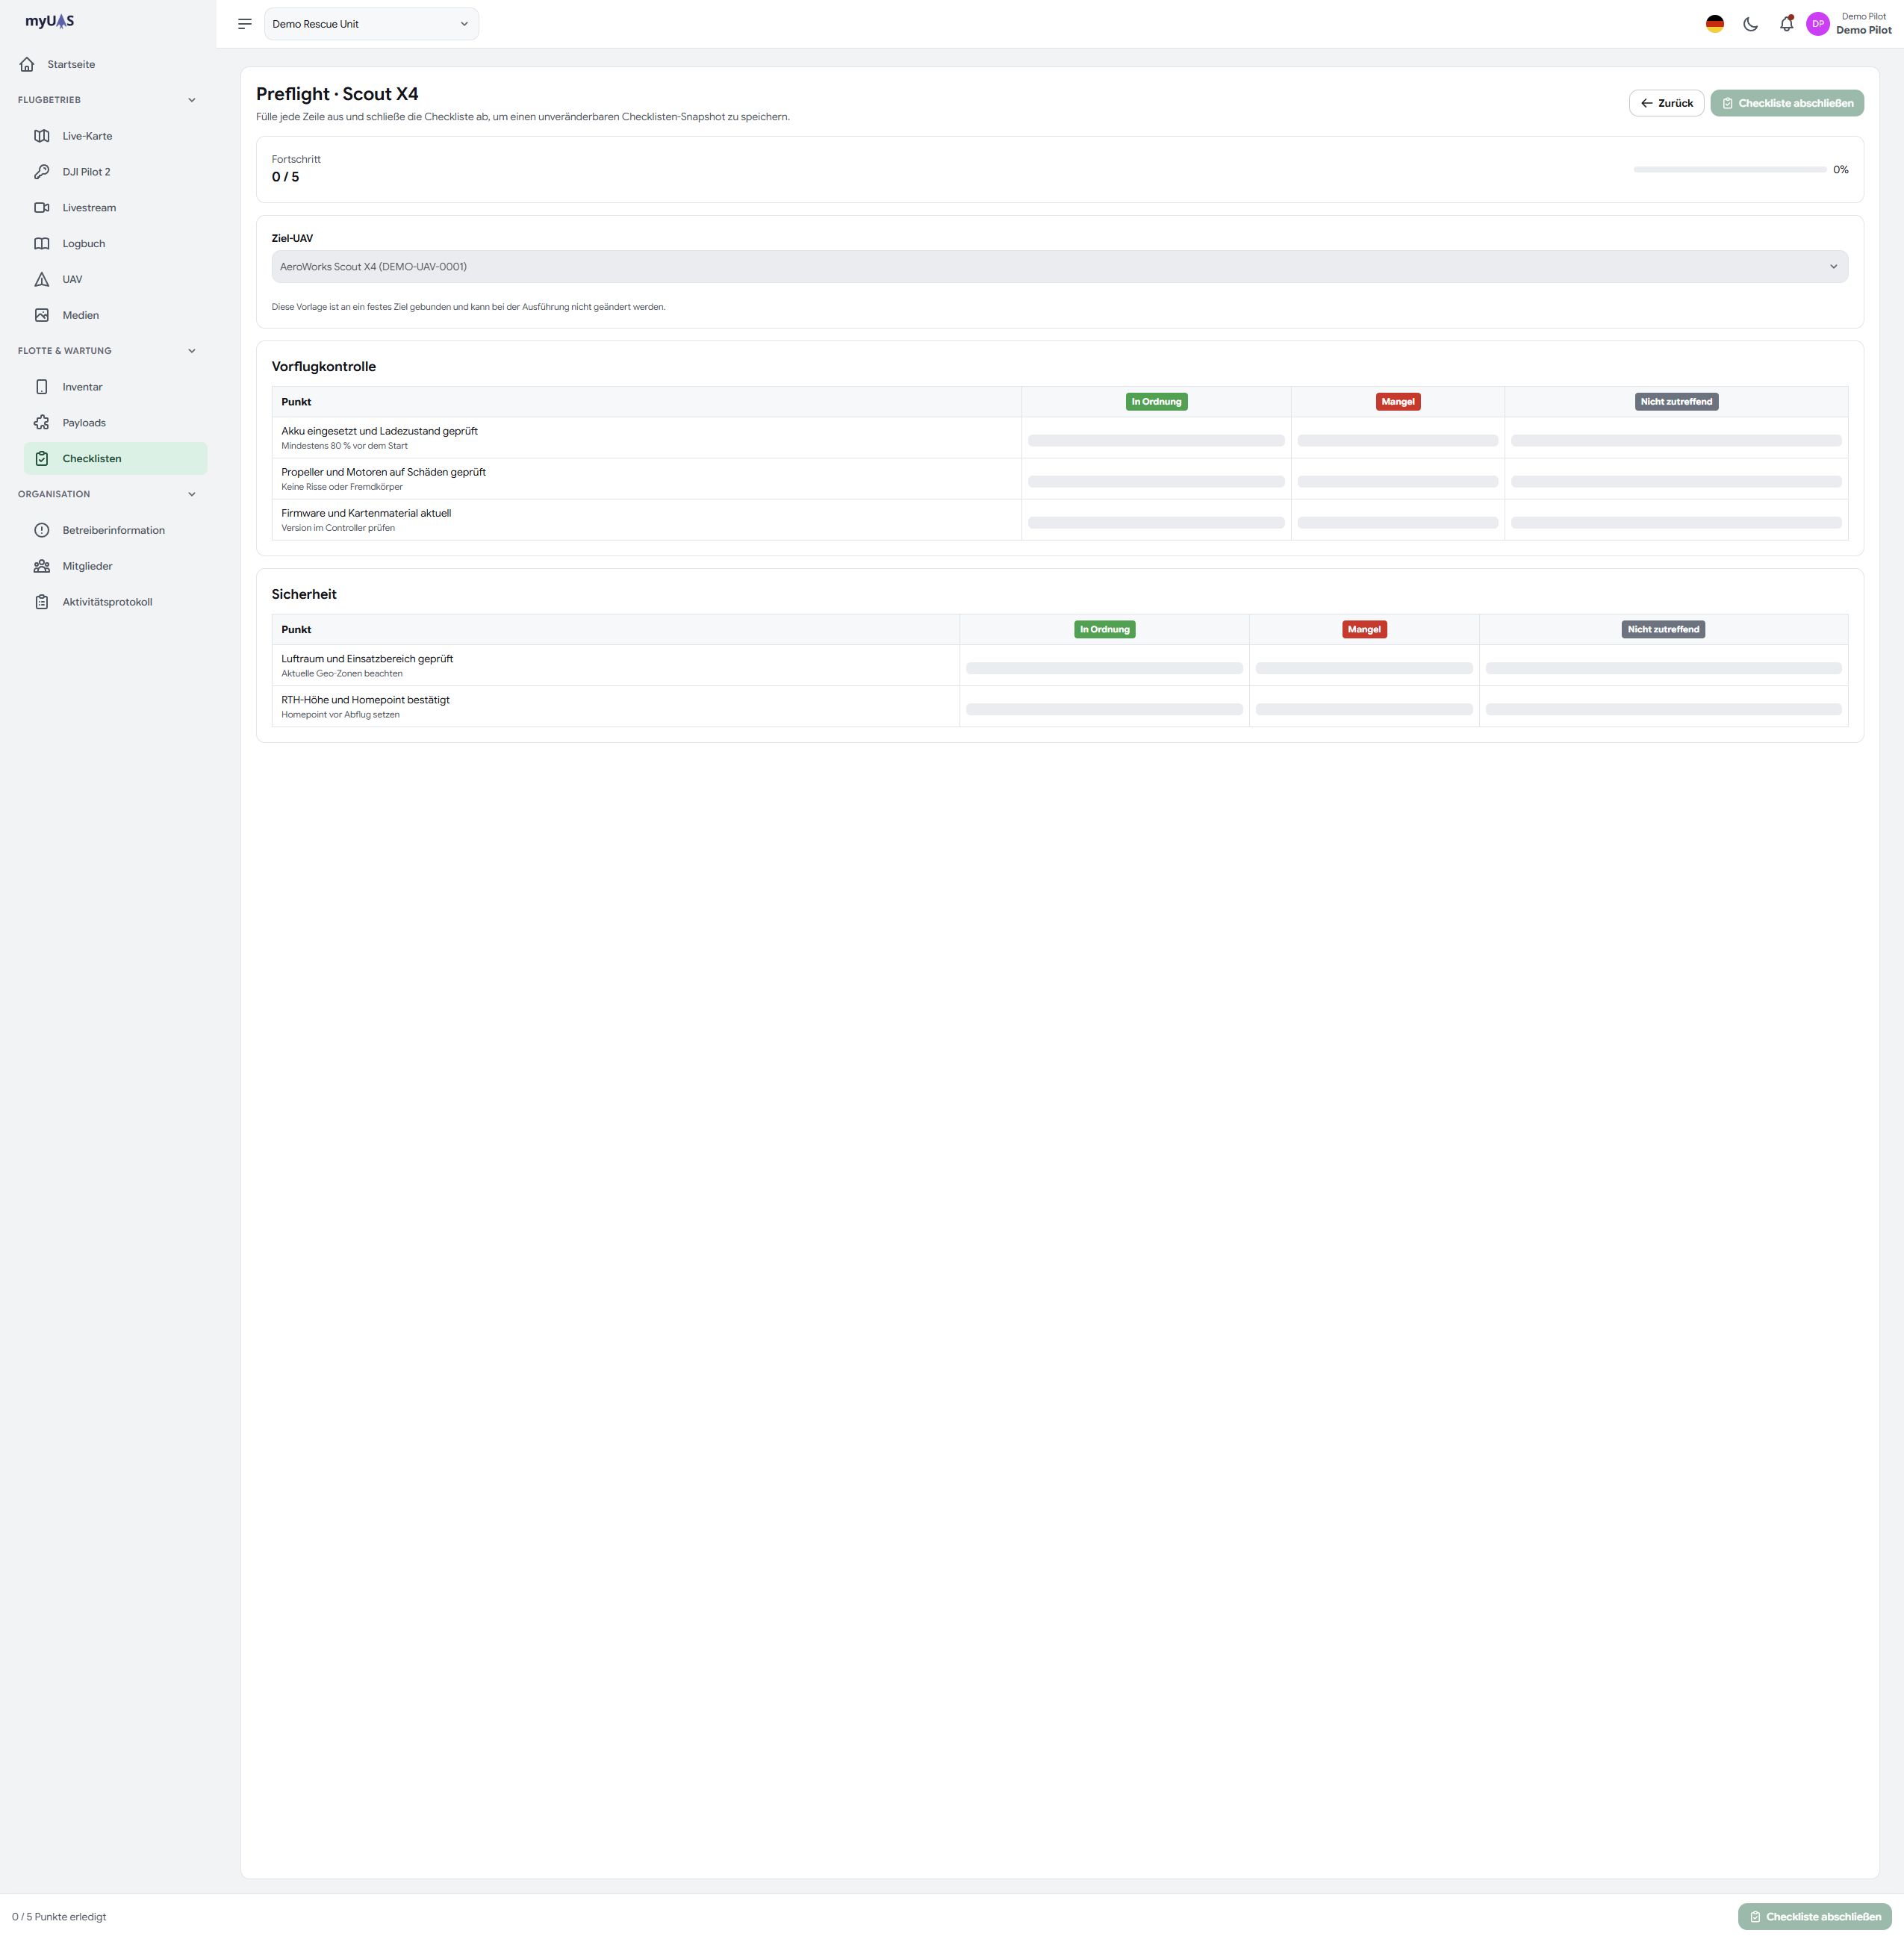The height and width of the screenshot is (1939, 1904).
Task: Mark Propeller und Motoren as Mangel
Action: [x=1397, y=481]
